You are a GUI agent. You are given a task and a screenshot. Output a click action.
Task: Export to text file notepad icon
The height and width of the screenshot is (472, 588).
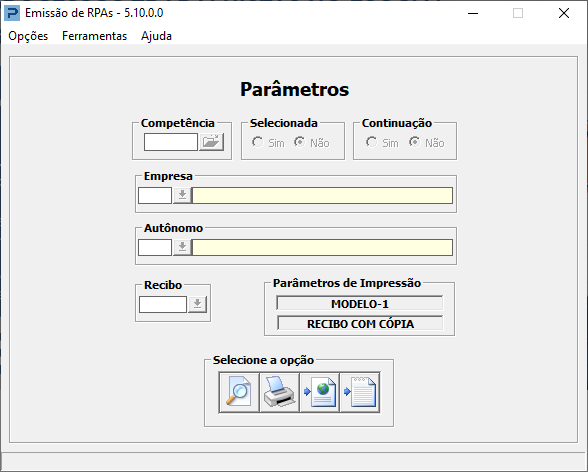pyautogui.click(x=360, y=393)
